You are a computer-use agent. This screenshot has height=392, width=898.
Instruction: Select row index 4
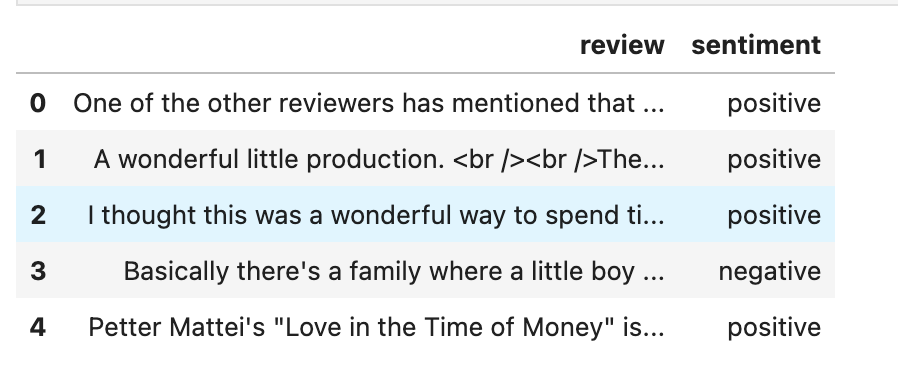pos(38,327)
